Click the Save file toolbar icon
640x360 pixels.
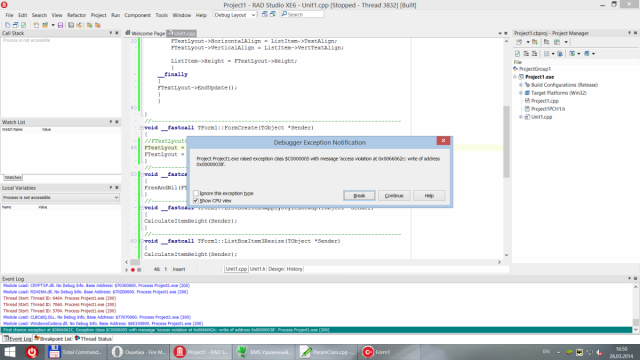(60, 25)
